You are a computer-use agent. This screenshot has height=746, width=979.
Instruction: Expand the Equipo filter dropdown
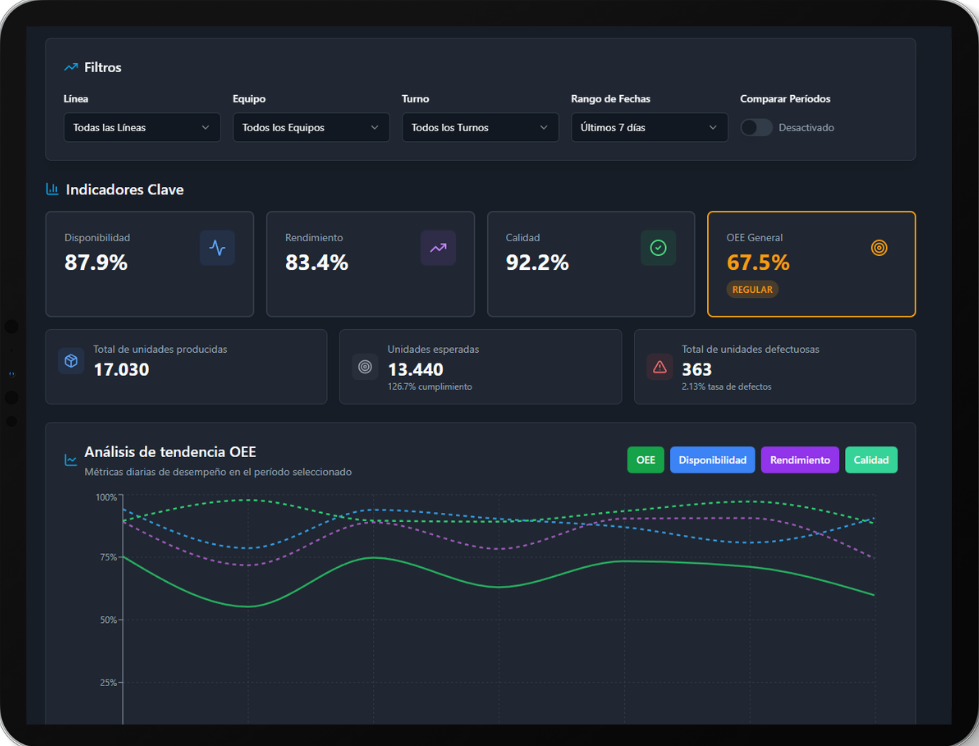(x=311, y=128)
